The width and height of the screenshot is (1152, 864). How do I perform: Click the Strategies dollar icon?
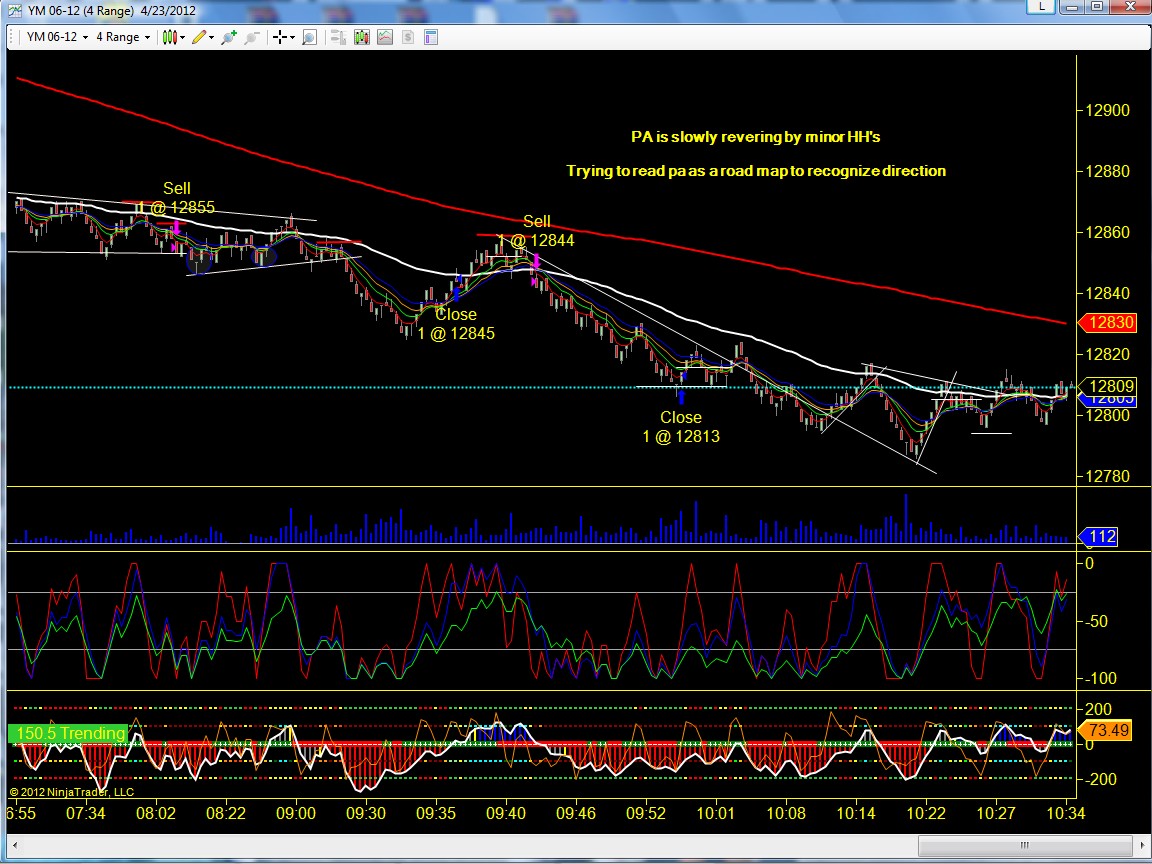click(408, 37)
